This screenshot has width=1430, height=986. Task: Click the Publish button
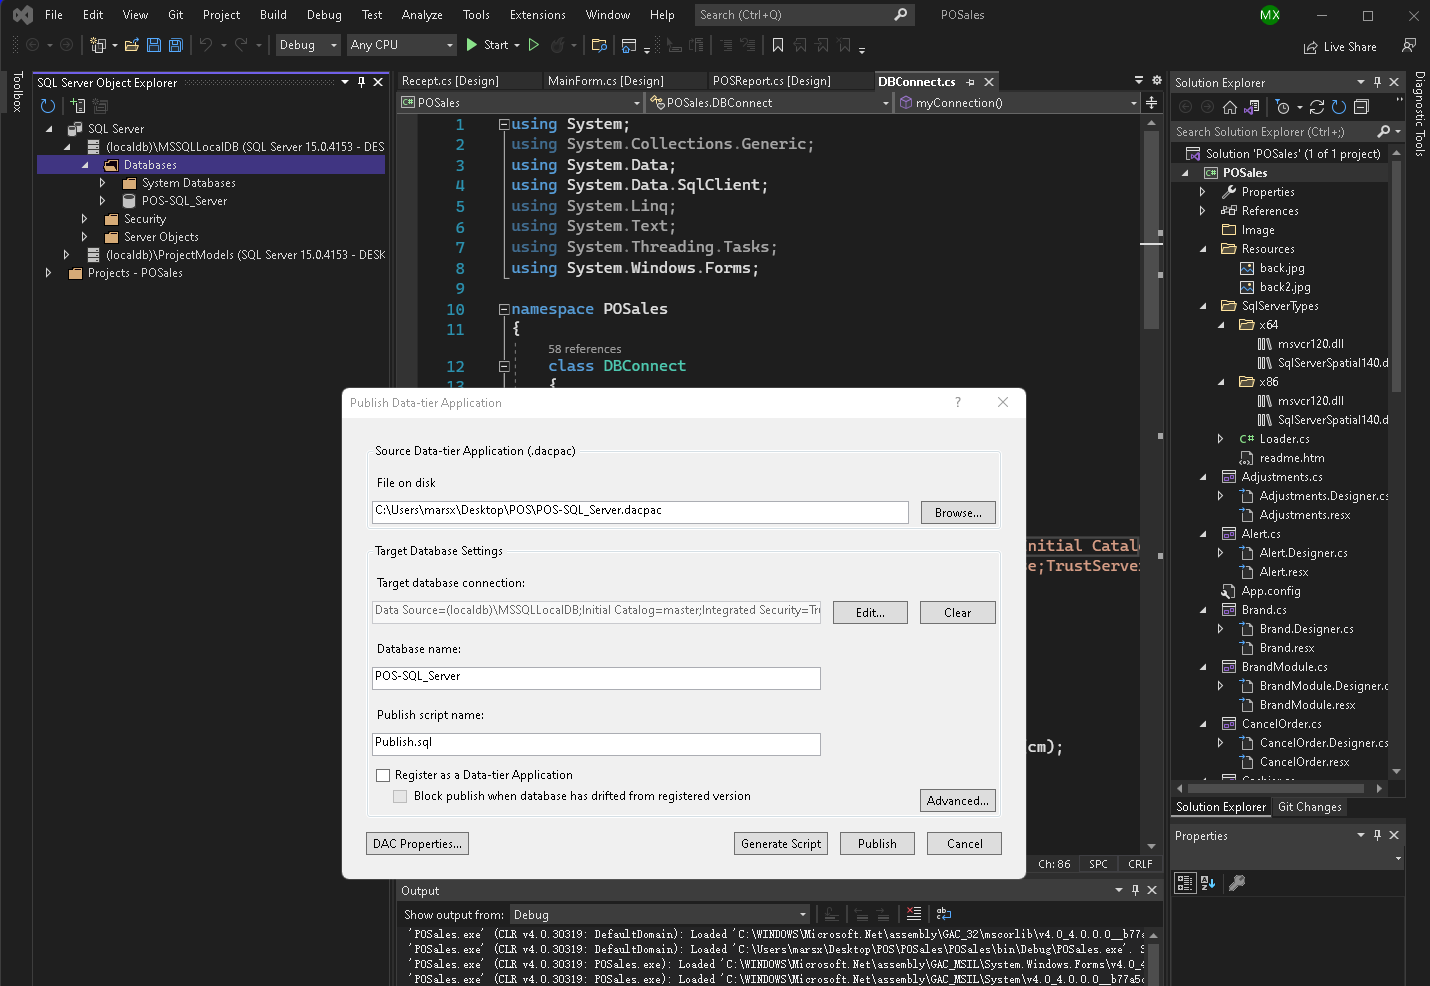point(877,843)
